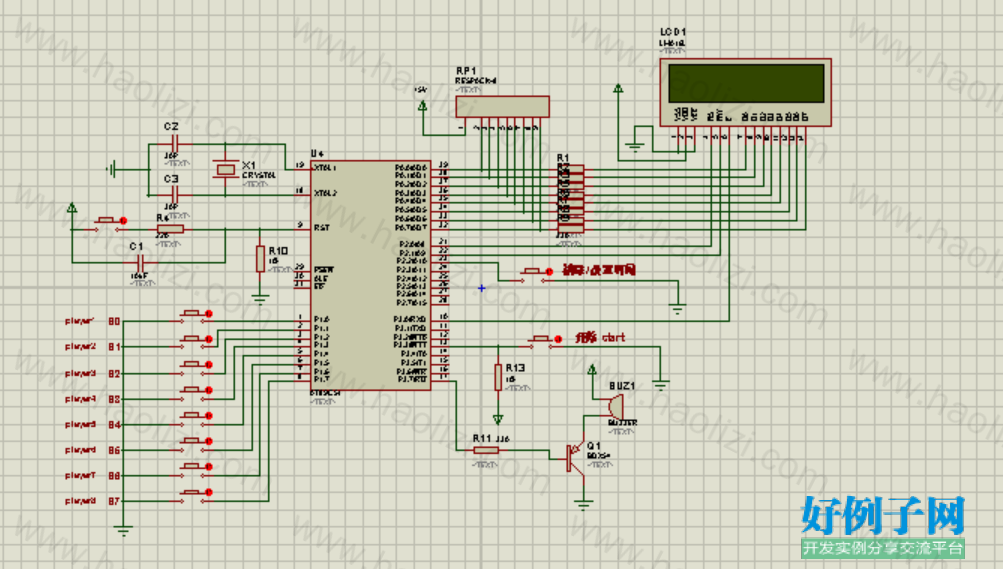Select the RP1 resistor pack
This screenshot has height=569, width=1003.
502,107
